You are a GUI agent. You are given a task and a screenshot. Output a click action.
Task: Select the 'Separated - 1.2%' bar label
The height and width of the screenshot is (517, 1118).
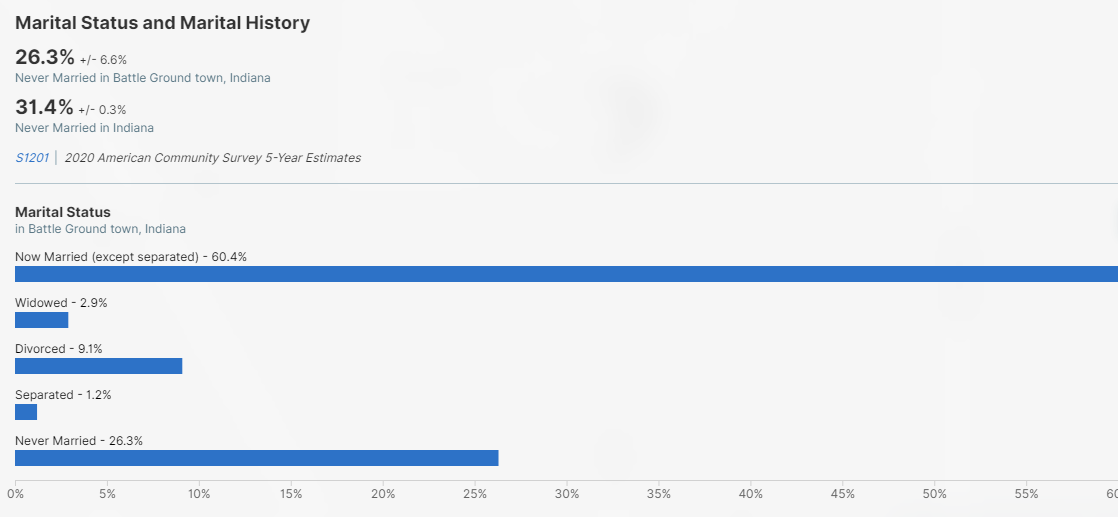tap(63, 395)
